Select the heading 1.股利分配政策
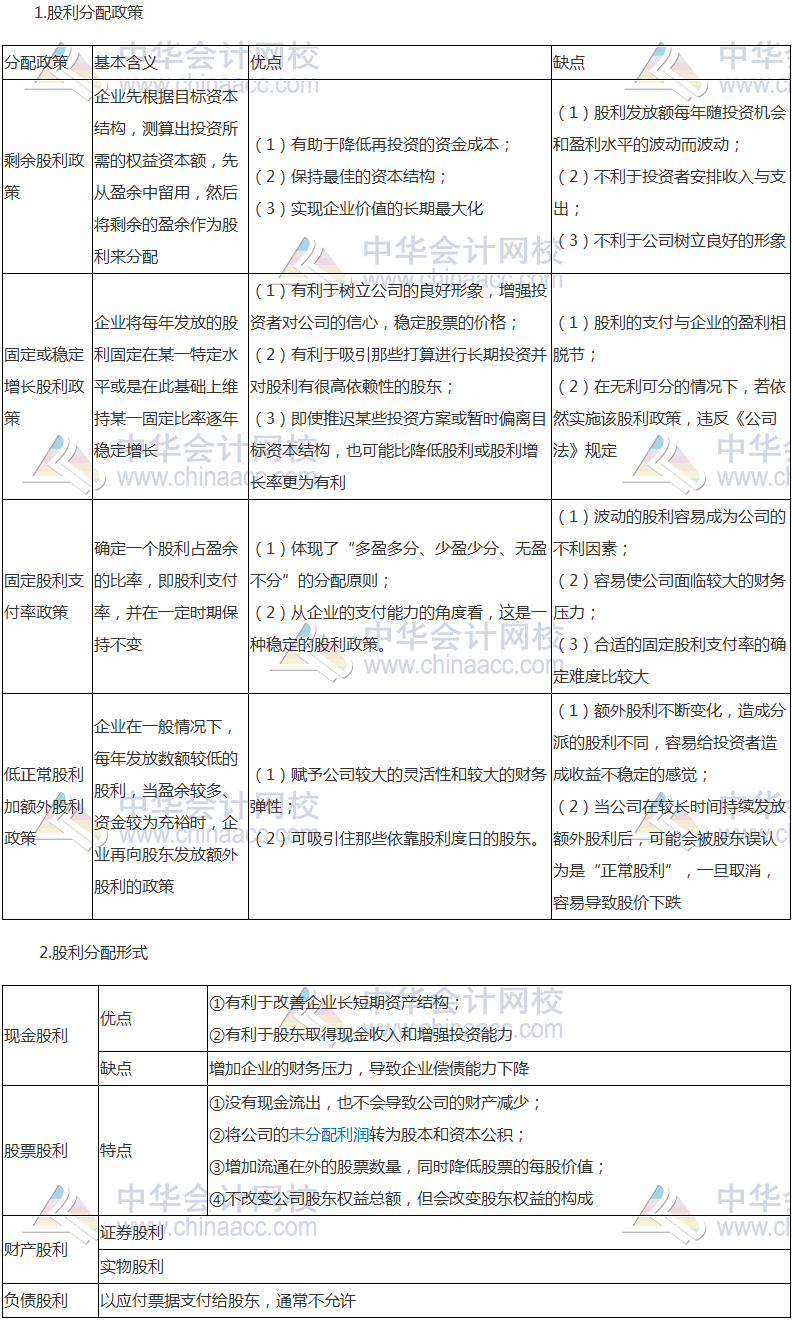Screen dimensions: 792x1327 (88, 13)
